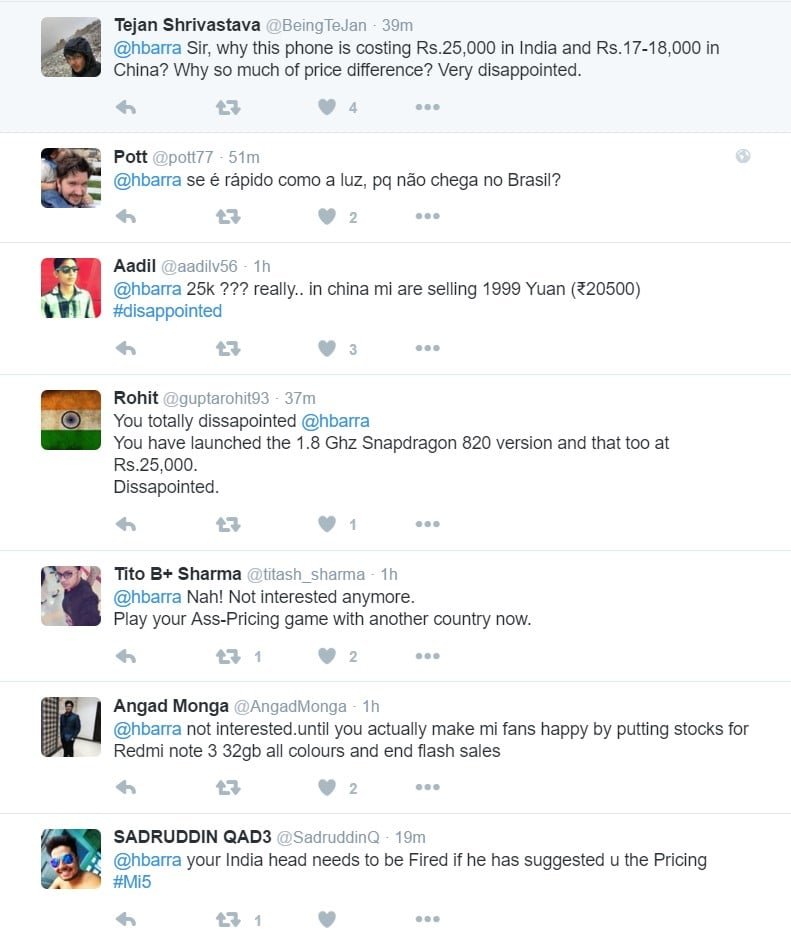Like Angad Monga's Redmi note tweet

(x=327, y=788)
